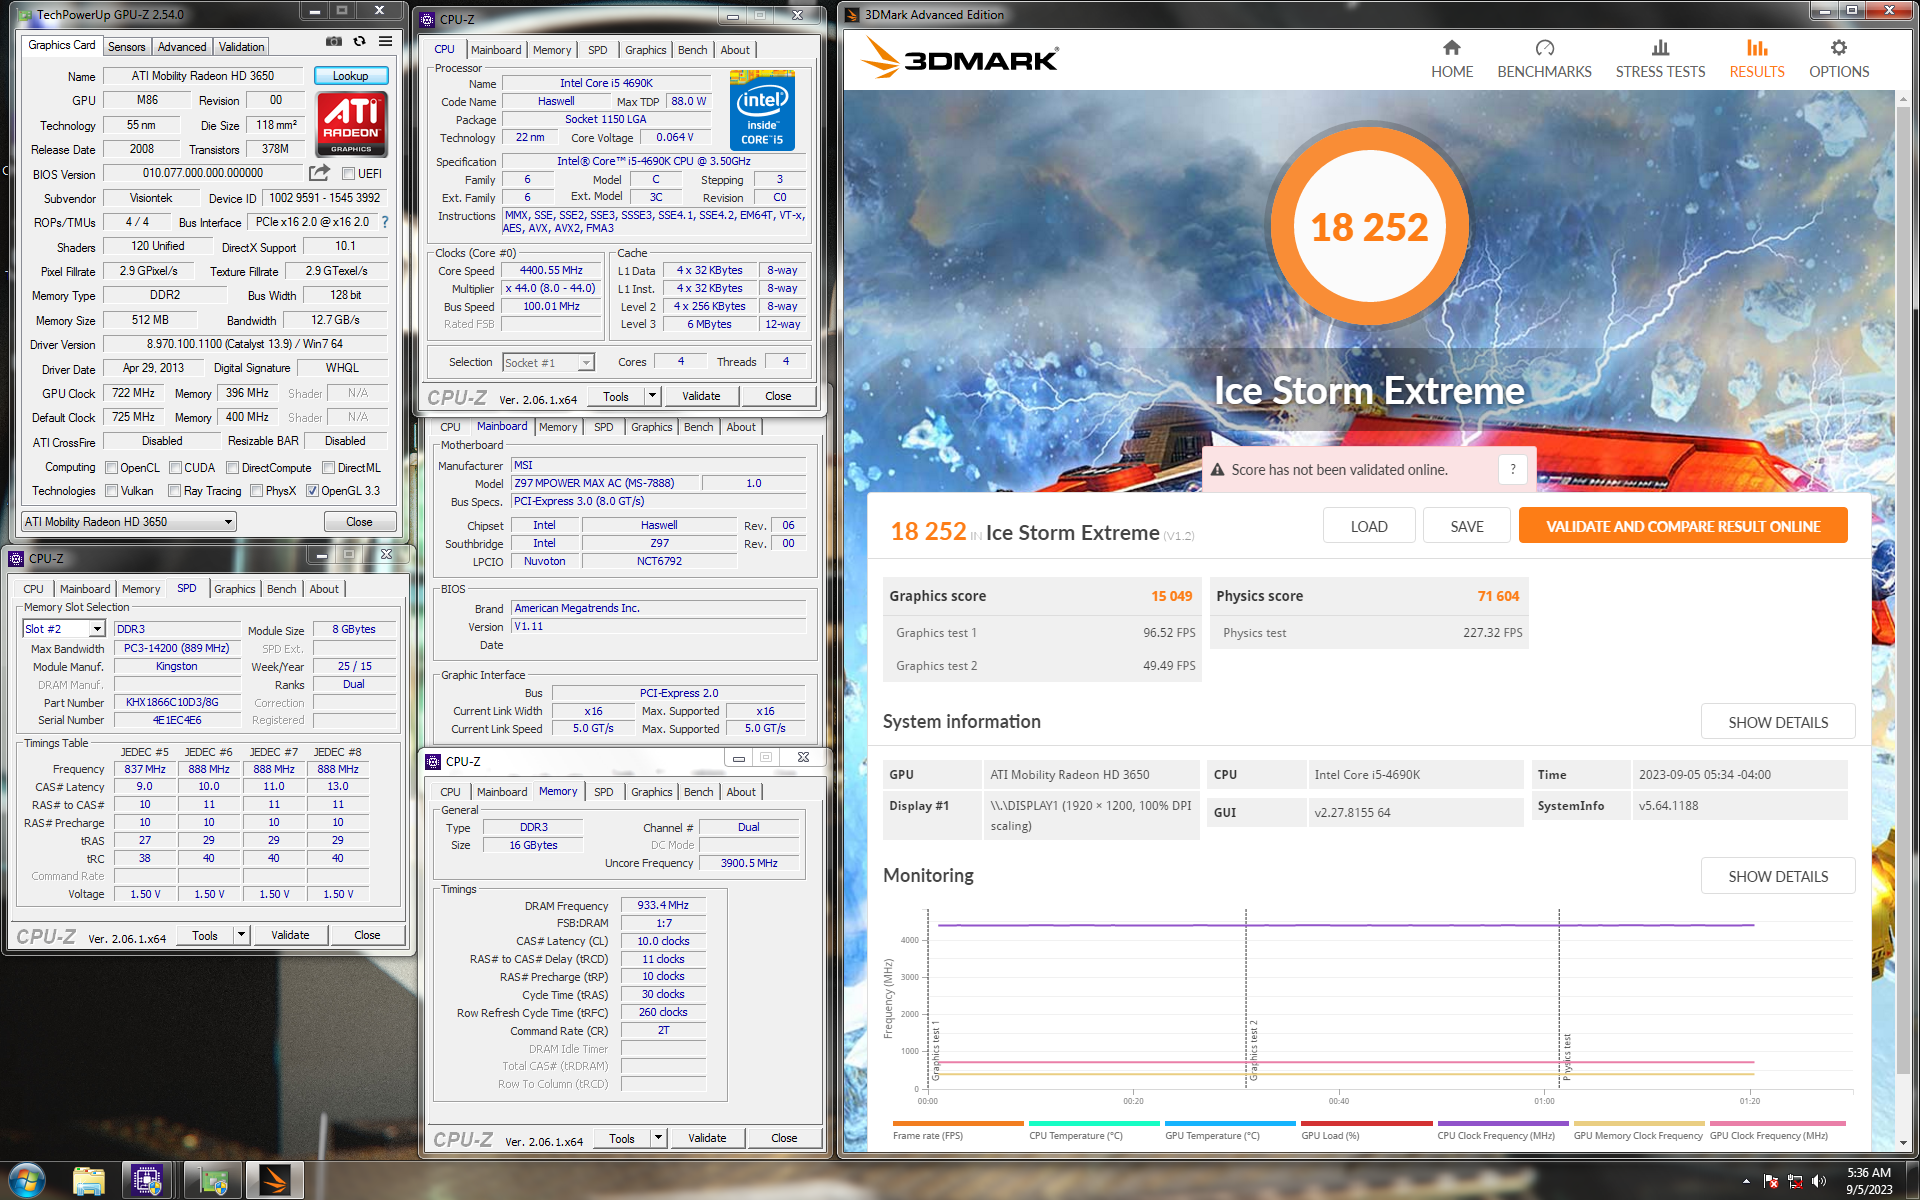Click the GPU-Z refresh icon
The width and height of the screenshot is (1920, 1200).
click(360, 42)
